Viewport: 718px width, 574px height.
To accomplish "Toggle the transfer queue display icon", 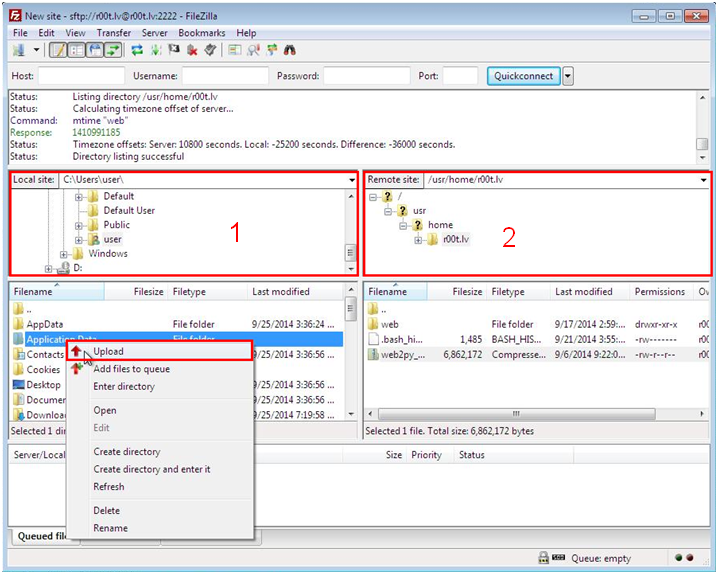I will point(112,50).
